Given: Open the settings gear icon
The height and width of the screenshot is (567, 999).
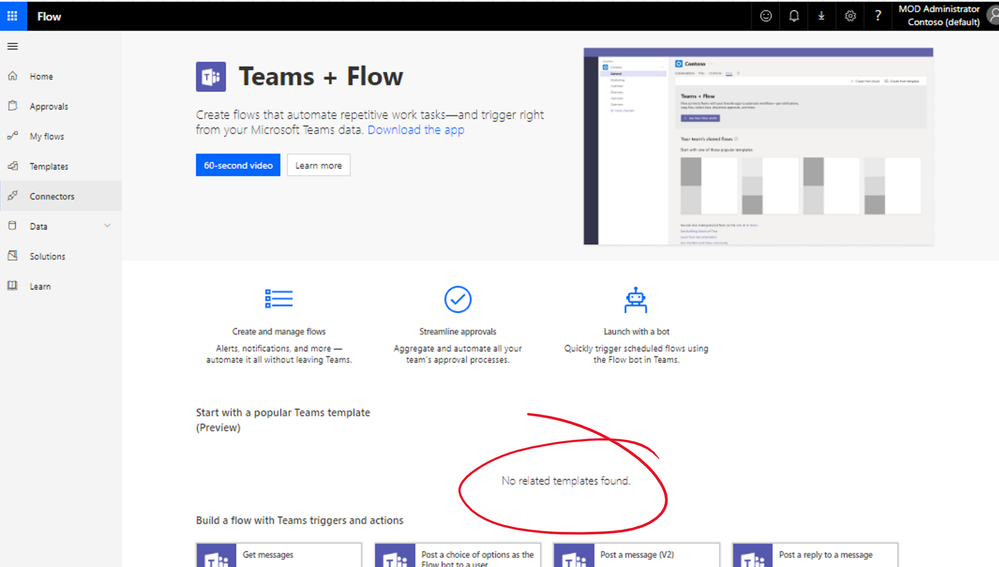Looking at the screenshot, I should coord(850,16).
